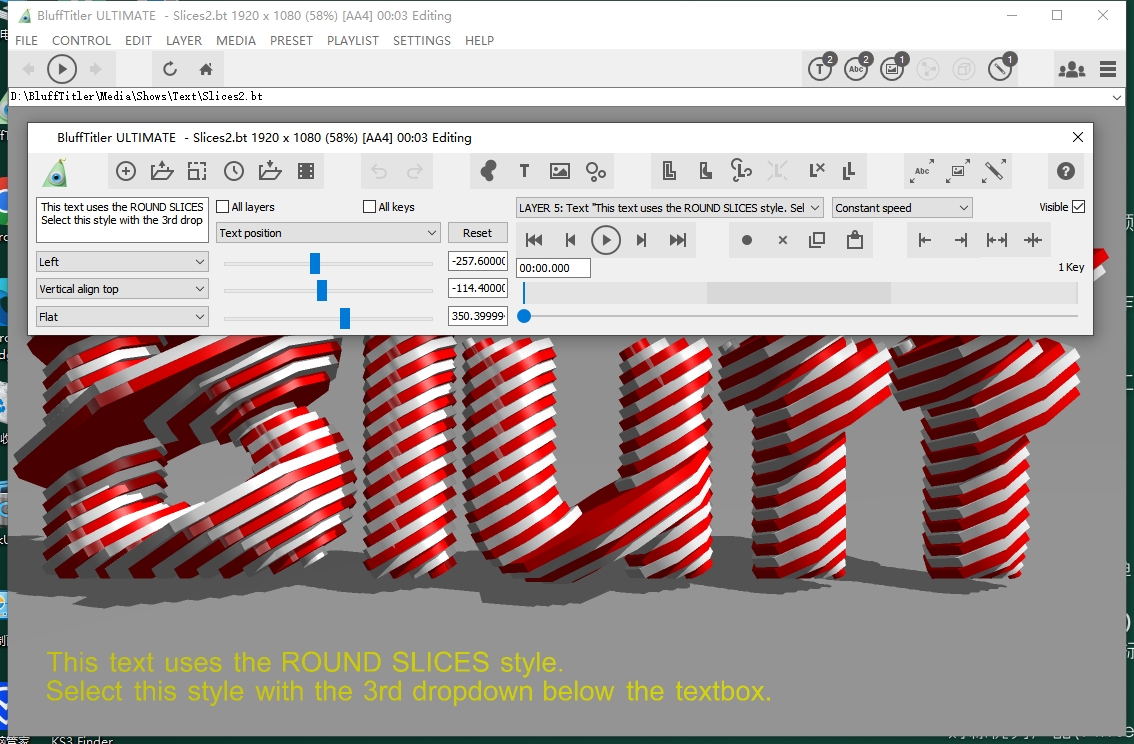Open the SETTINGS menu

click(x=422, y=40)
